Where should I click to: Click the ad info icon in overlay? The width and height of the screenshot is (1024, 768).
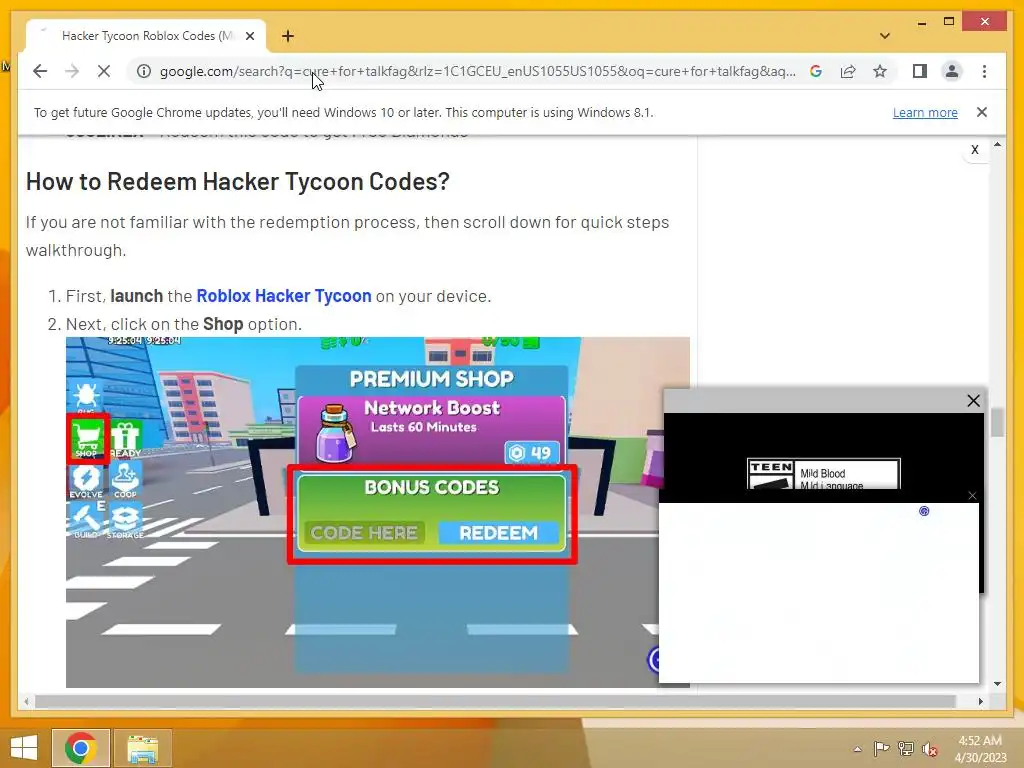924,511
